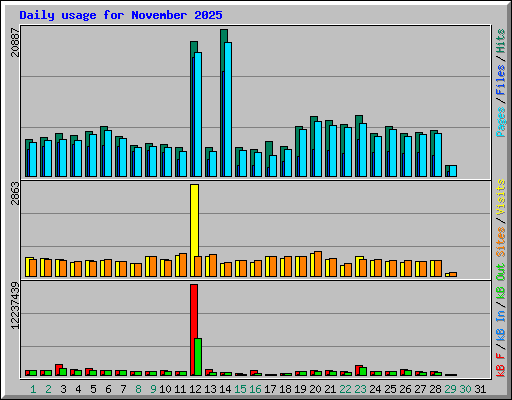This screenshot has height=400, width=512.
Task: Click the 2863 visits axis value
Action: point(15,193)
